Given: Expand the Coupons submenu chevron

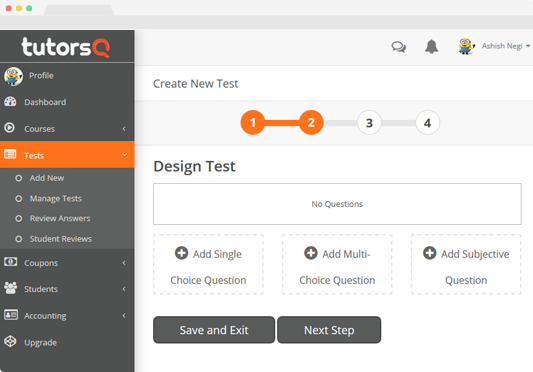Looking at the screenshot, I should (124, 263).
